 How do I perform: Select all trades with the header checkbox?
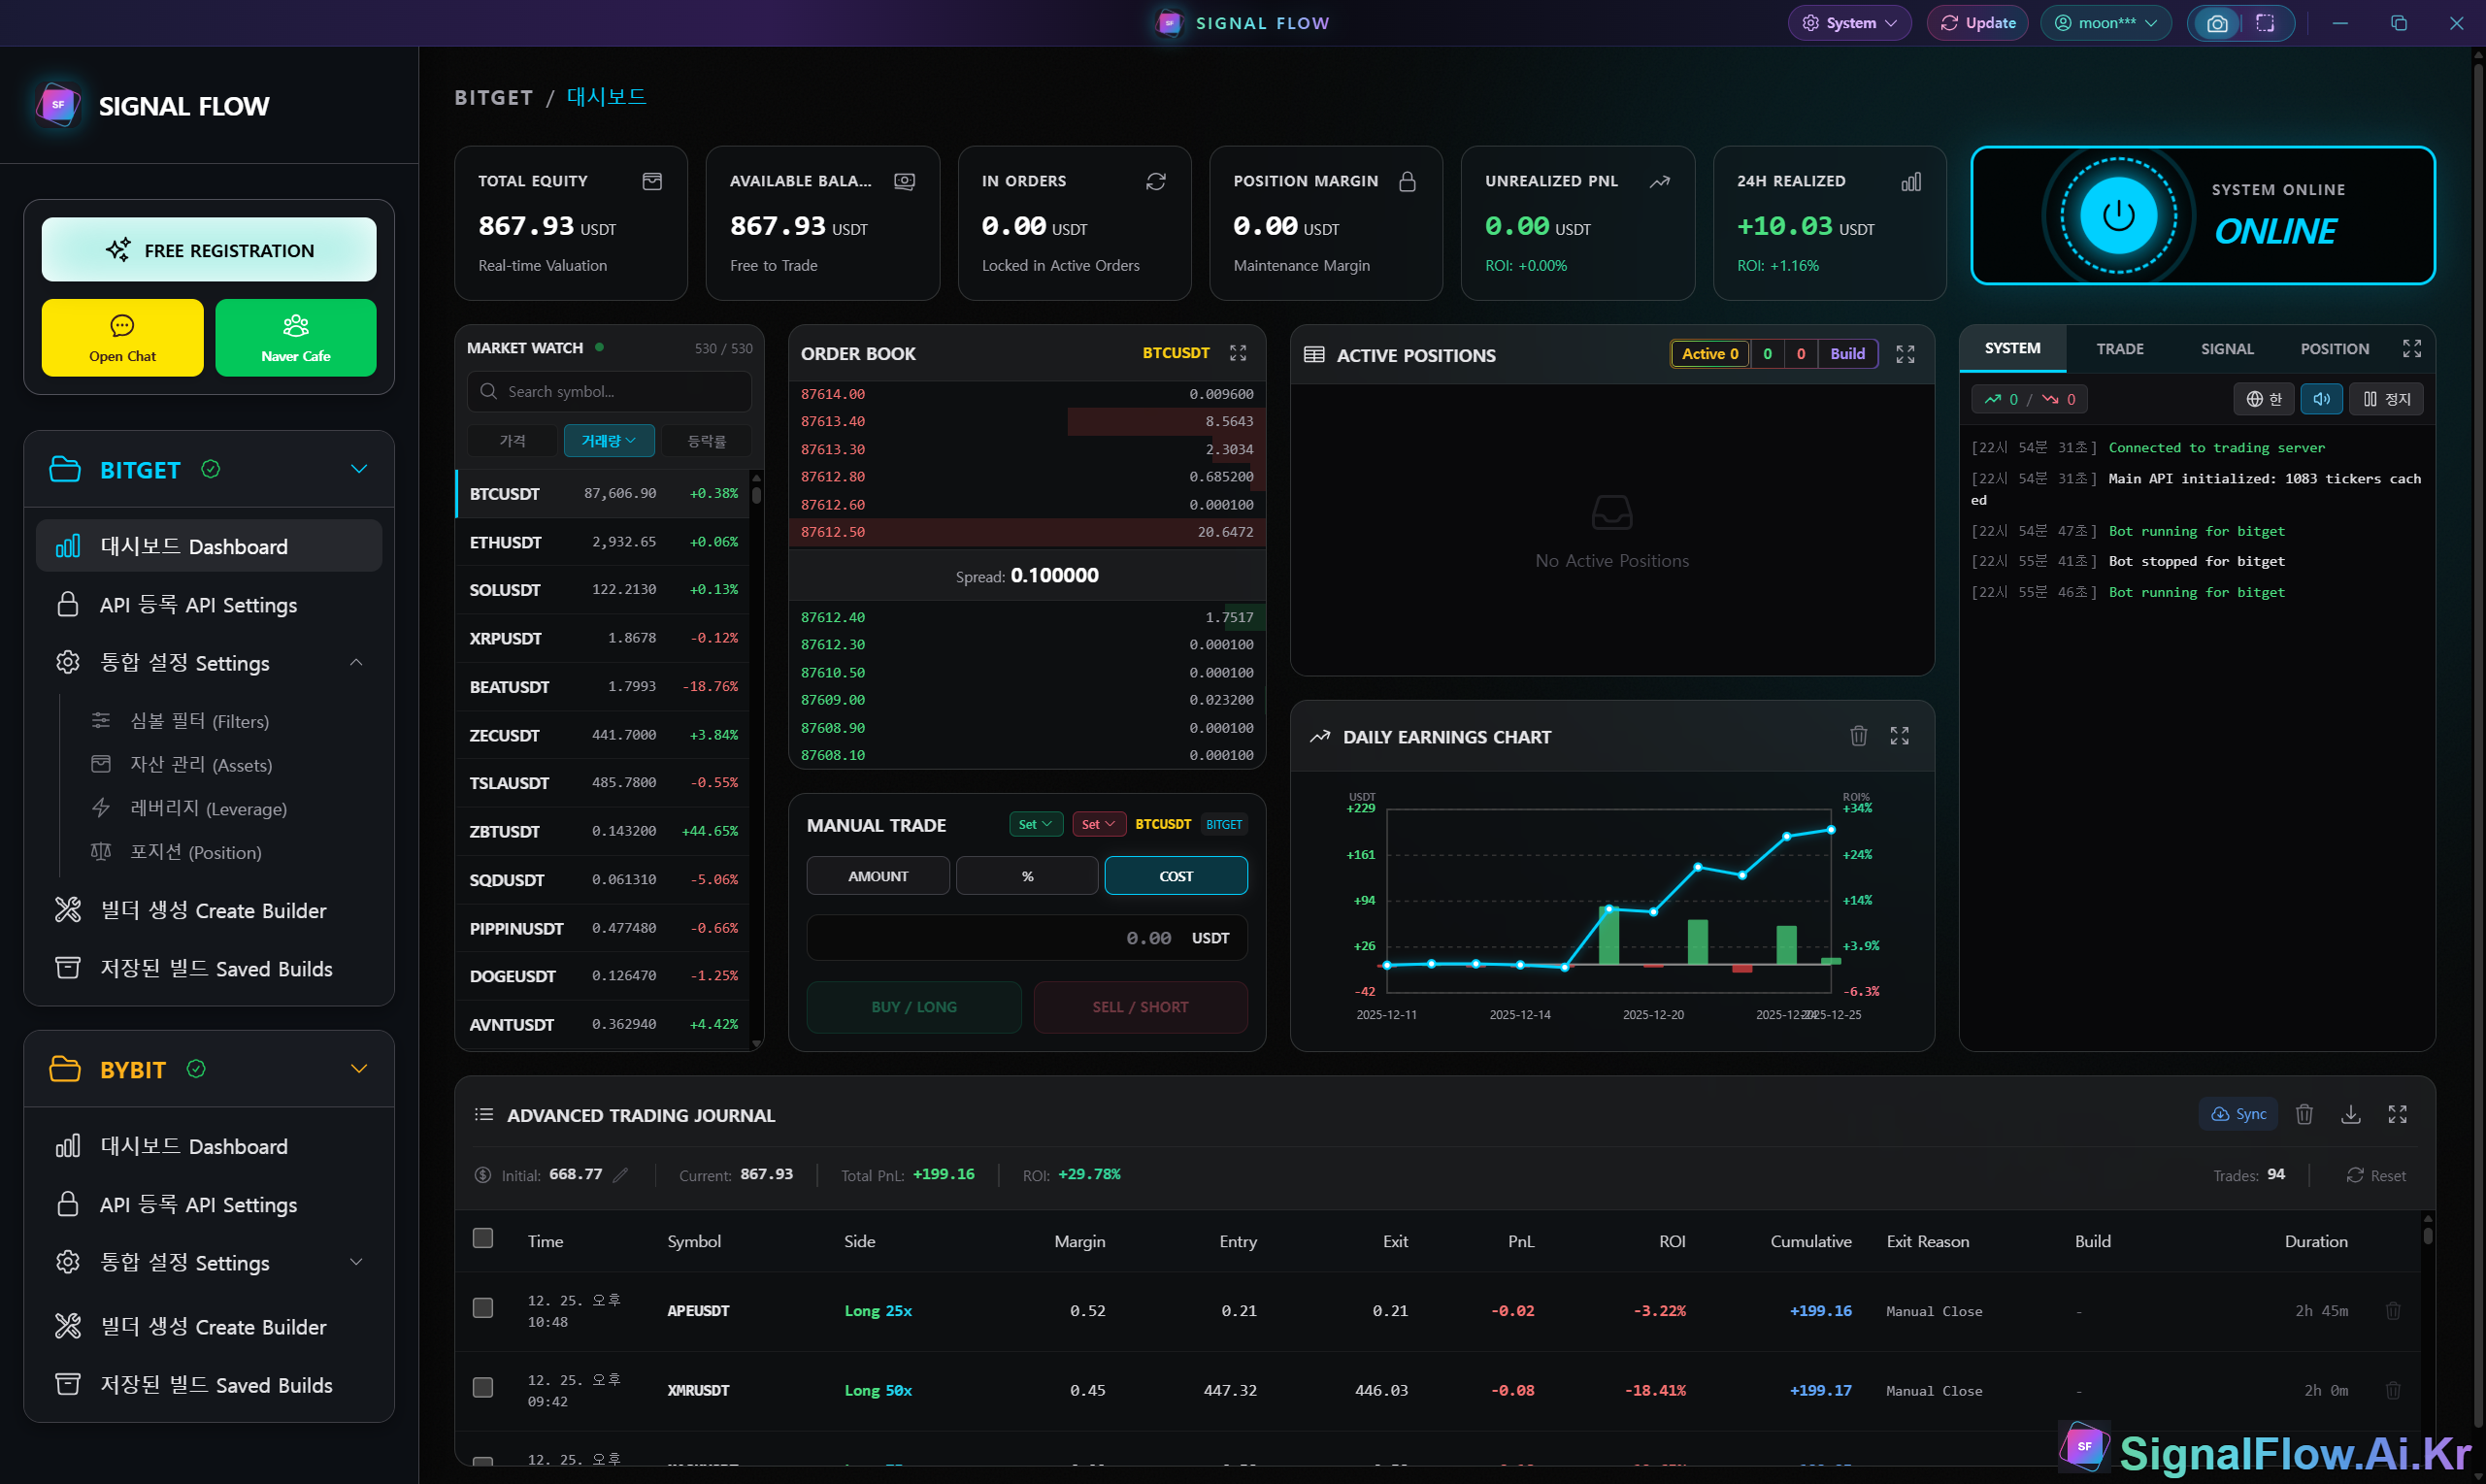point(483,1238)
